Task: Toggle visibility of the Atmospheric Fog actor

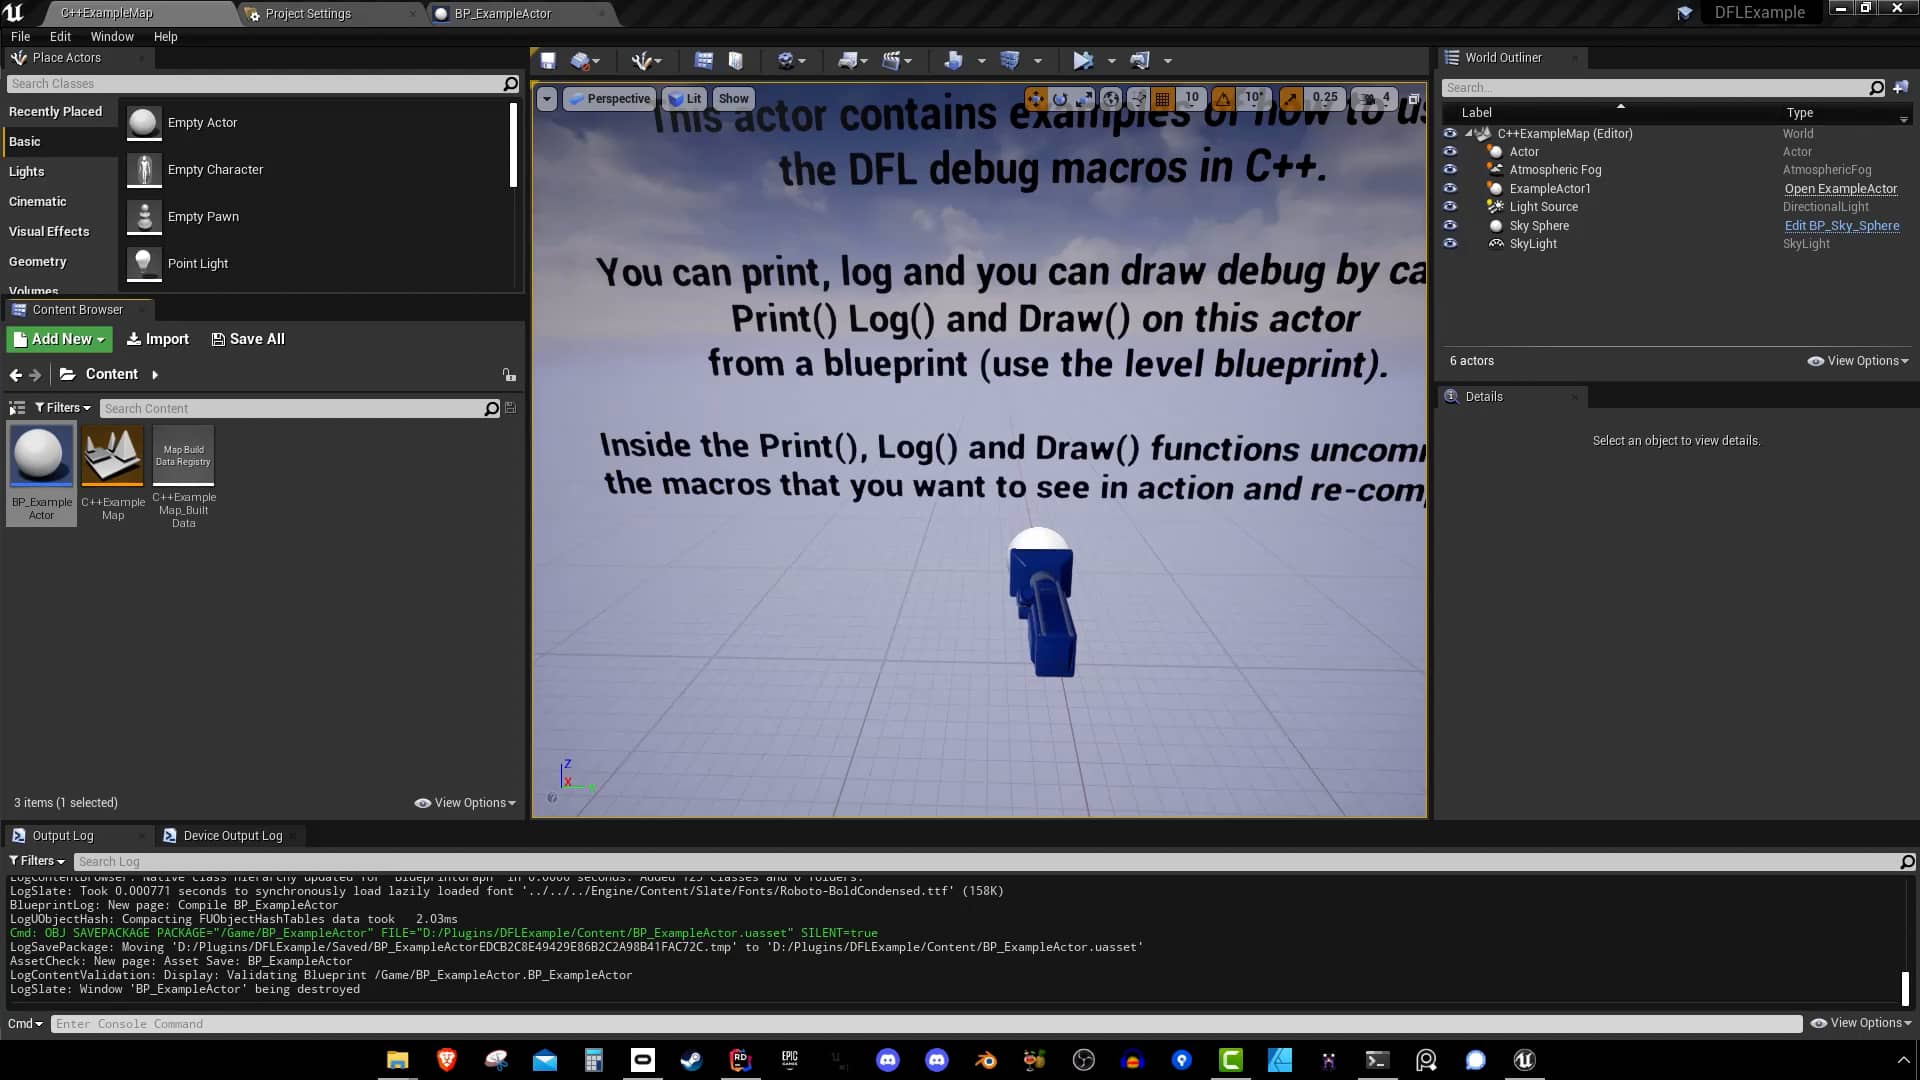Action: pos(1451,169)
